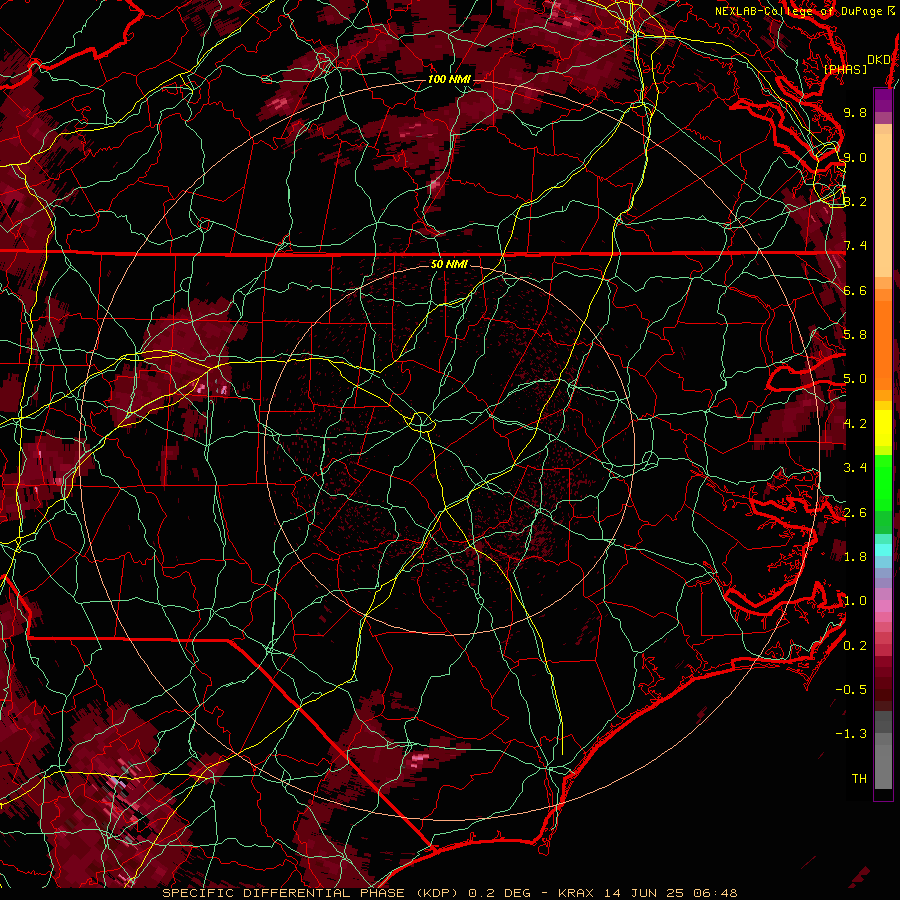Click the 100 NMI range ring label
Image resolution: width=900 pixels, height=900 pixels.
pyautogui.click(x=448, y=79)
